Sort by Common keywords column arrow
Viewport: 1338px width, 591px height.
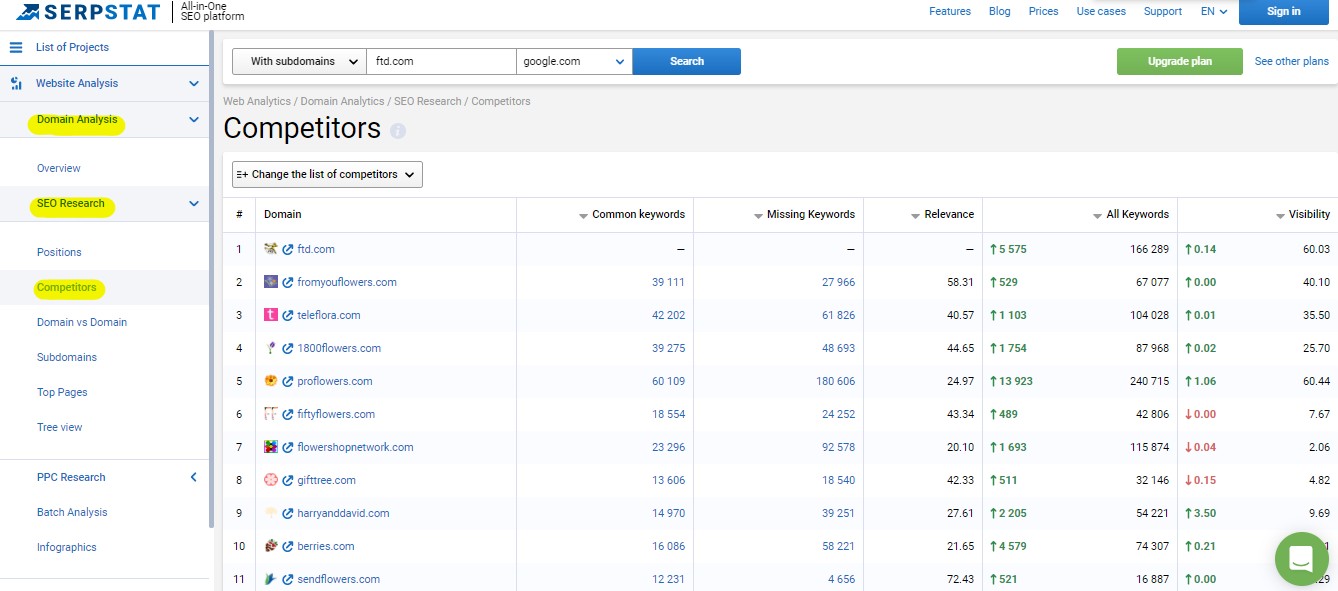point(584,215)
